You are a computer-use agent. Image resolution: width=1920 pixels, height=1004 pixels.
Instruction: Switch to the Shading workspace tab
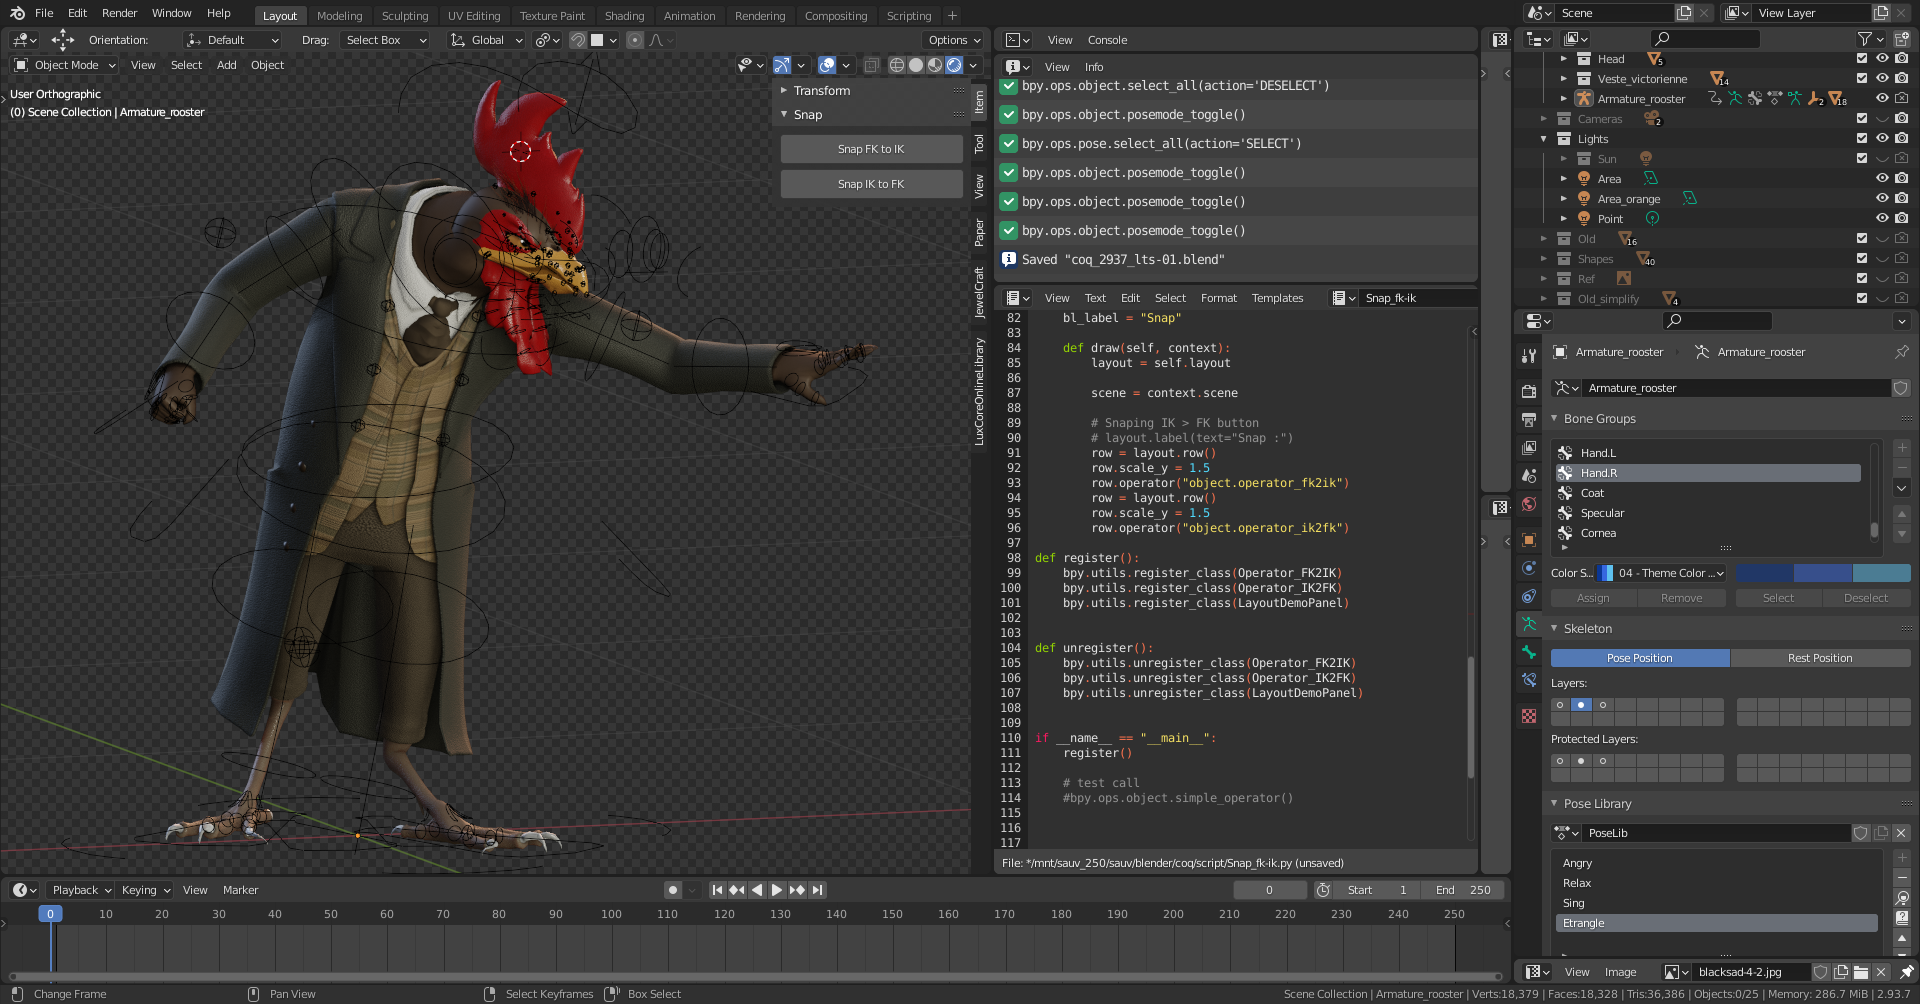point(624,16)
